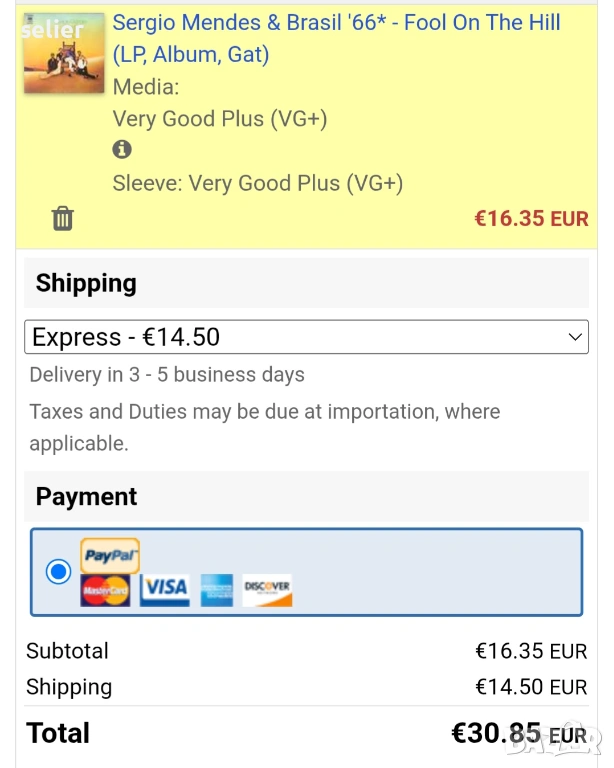Click the shipping cost €14.50 EUR
This screenshot has height=768, width=614.
[531, 687]
